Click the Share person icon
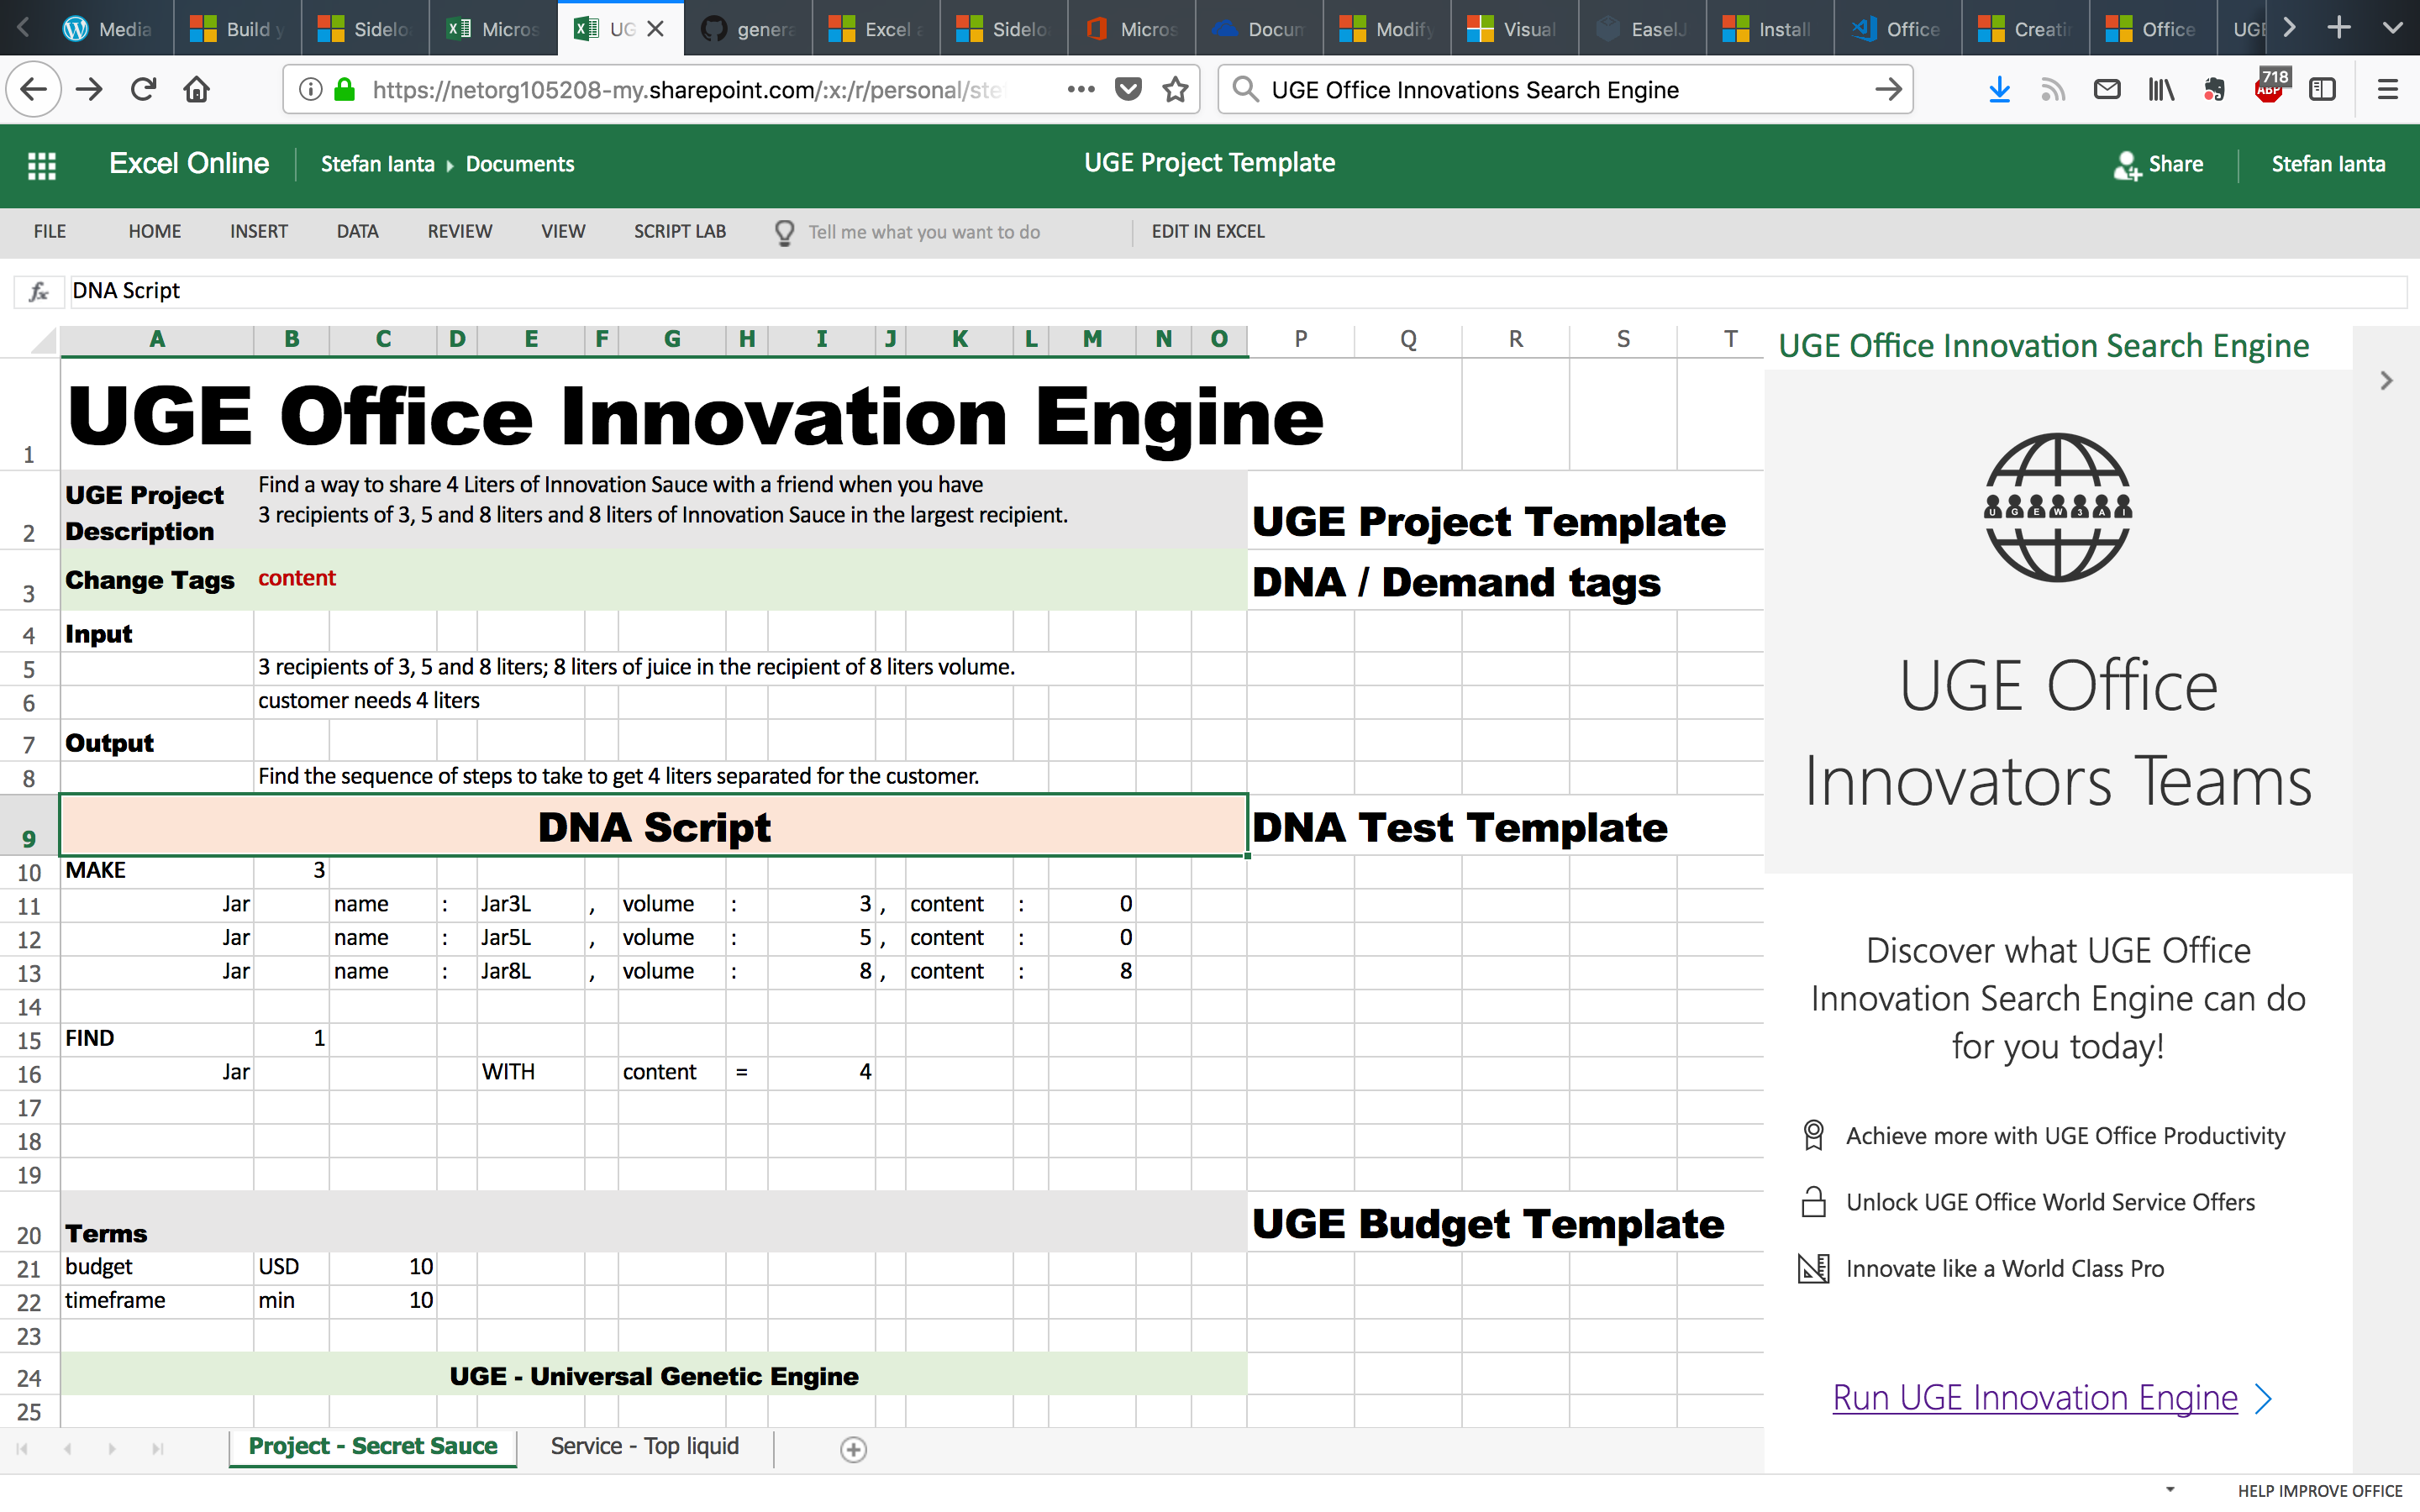2420x1512 pixels. point(2126,165)
